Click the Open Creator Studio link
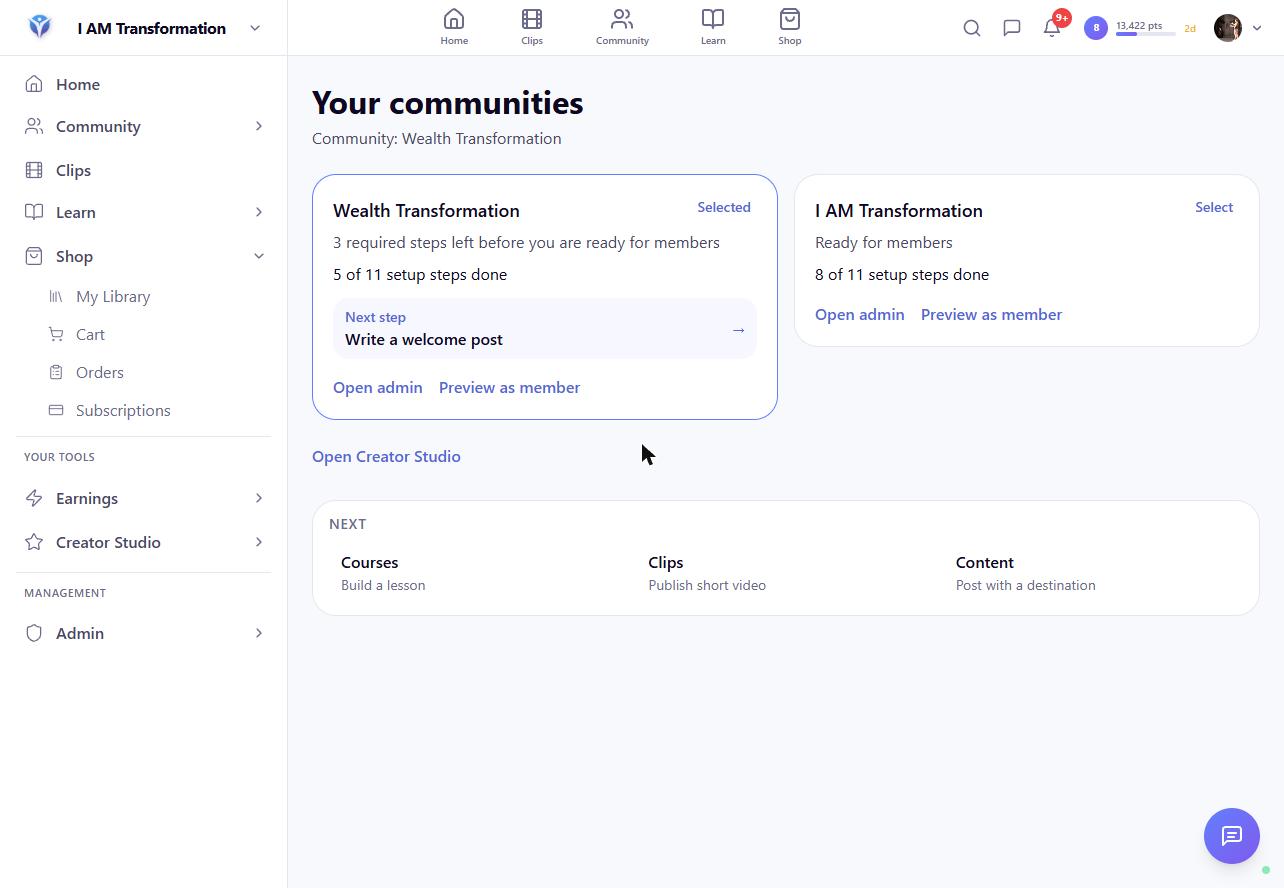 [386, 456]
